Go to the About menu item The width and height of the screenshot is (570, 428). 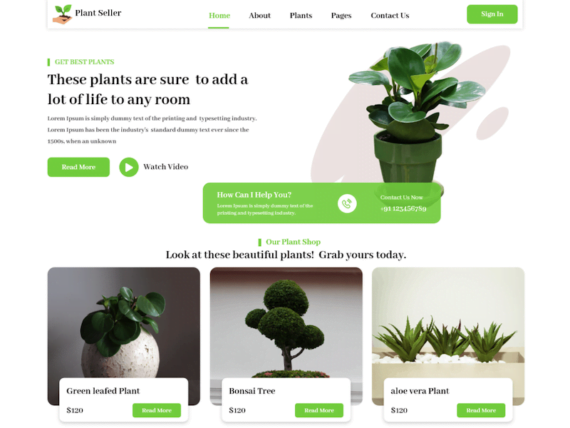[260, 15]
